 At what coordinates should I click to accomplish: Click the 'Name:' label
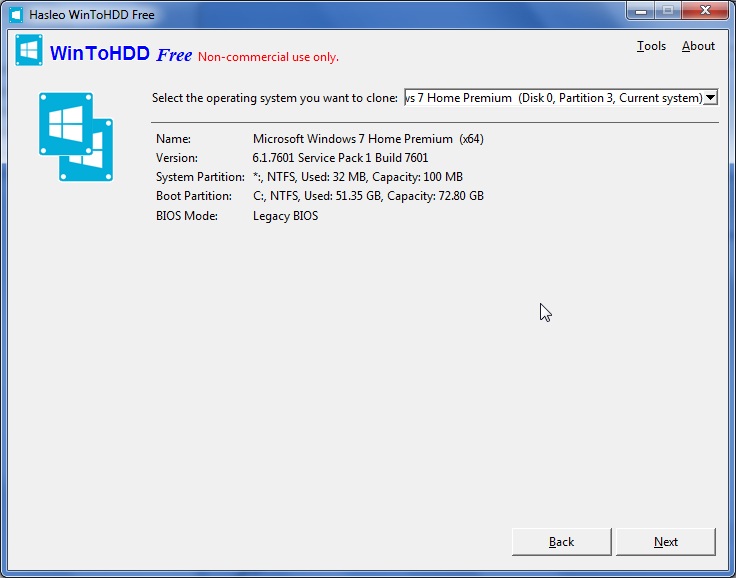[x=173, y=139]
